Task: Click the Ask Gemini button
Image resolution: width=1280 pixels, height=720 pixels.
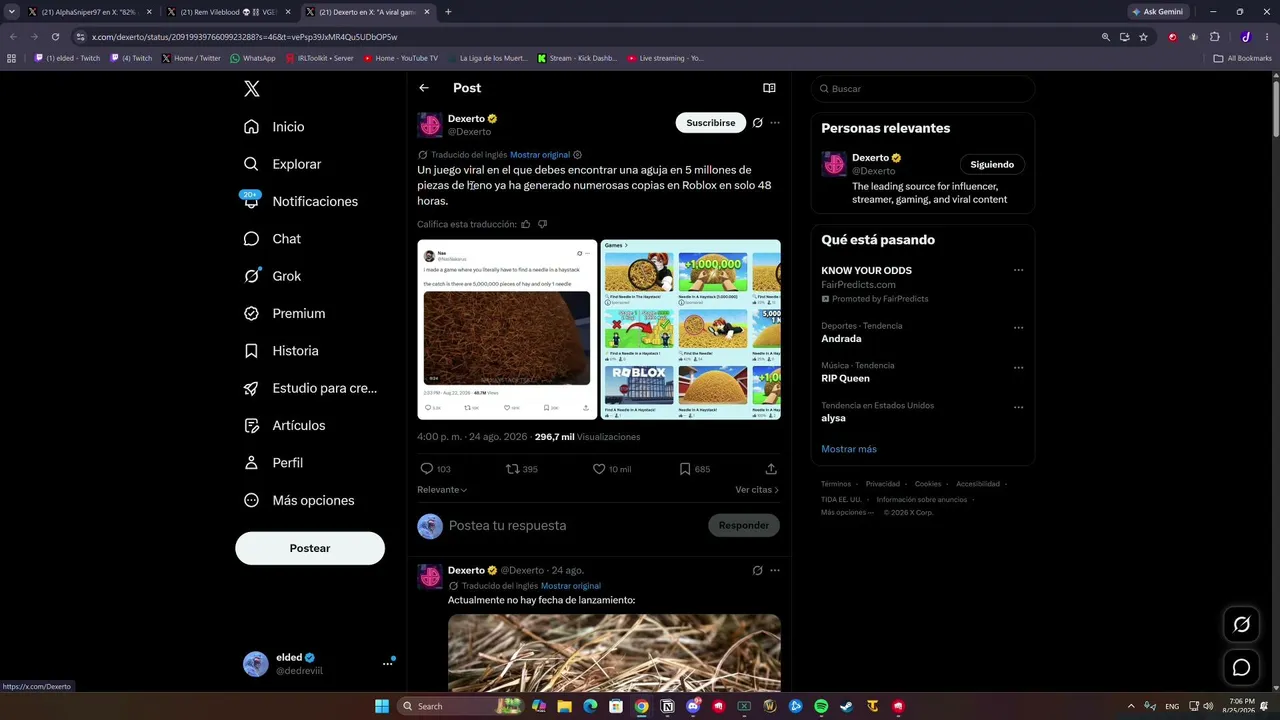Action: pos(1159,12)
